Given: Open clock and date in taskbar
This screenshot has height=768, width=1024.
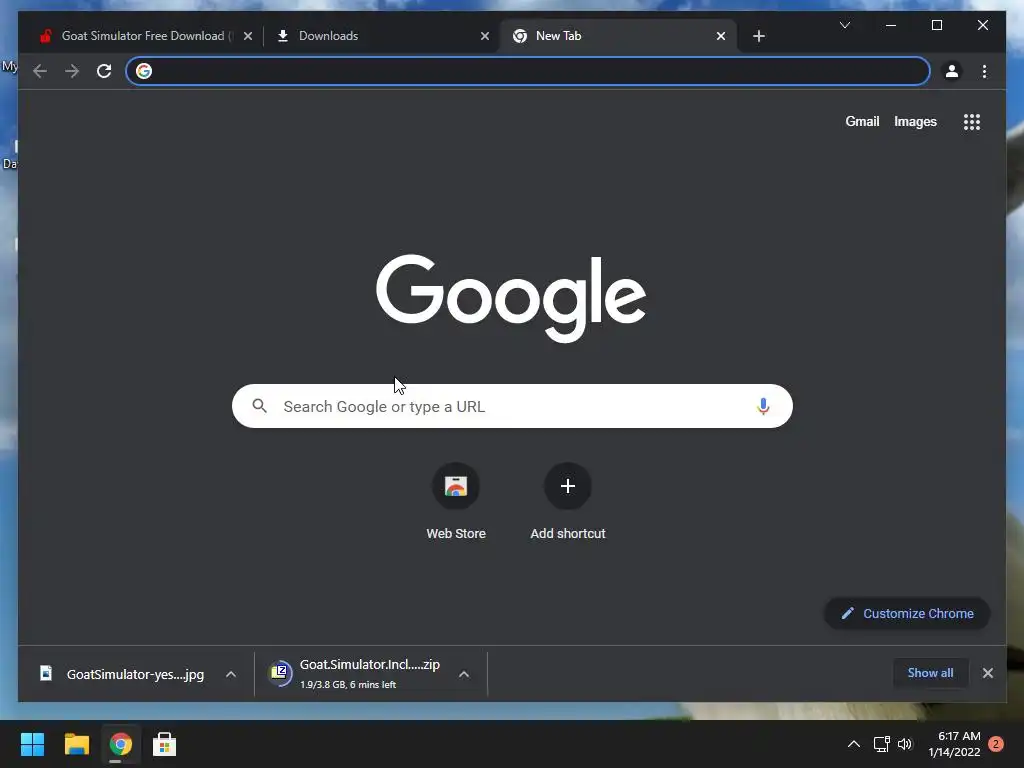Looking at the screenshot, I should pos(954,744).
